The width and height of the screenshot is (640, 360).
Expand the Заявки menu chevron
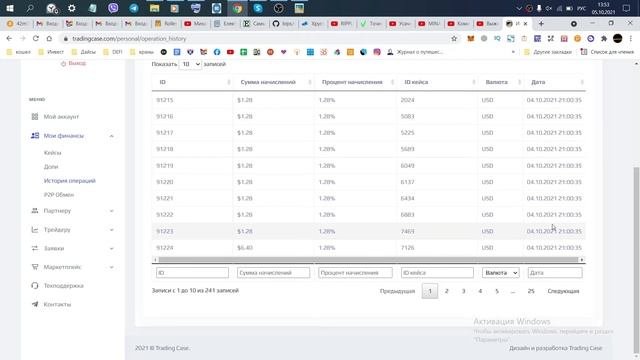point(111,249)
